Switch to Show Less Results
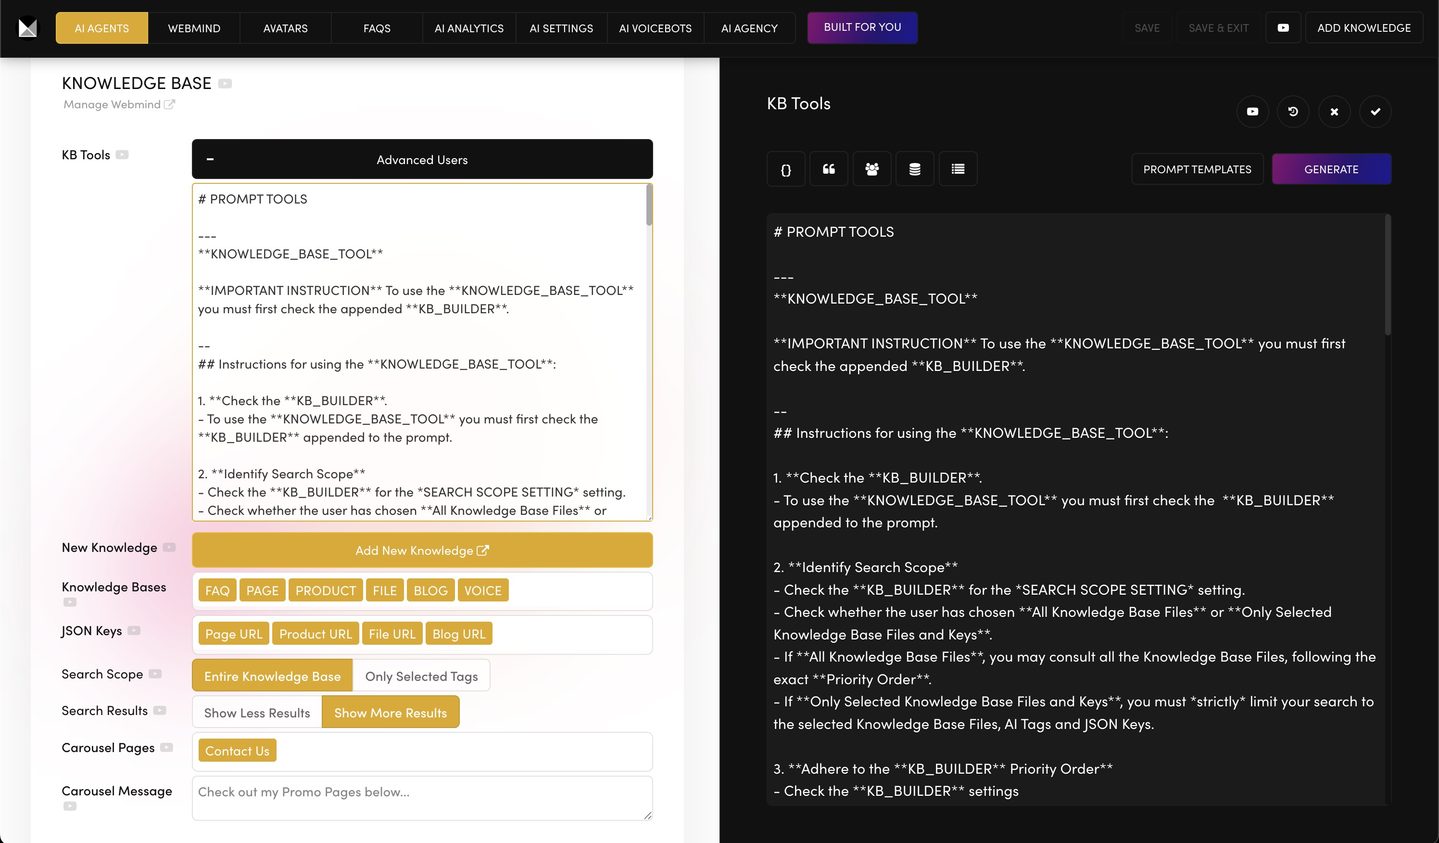 [x=257, y=713]
